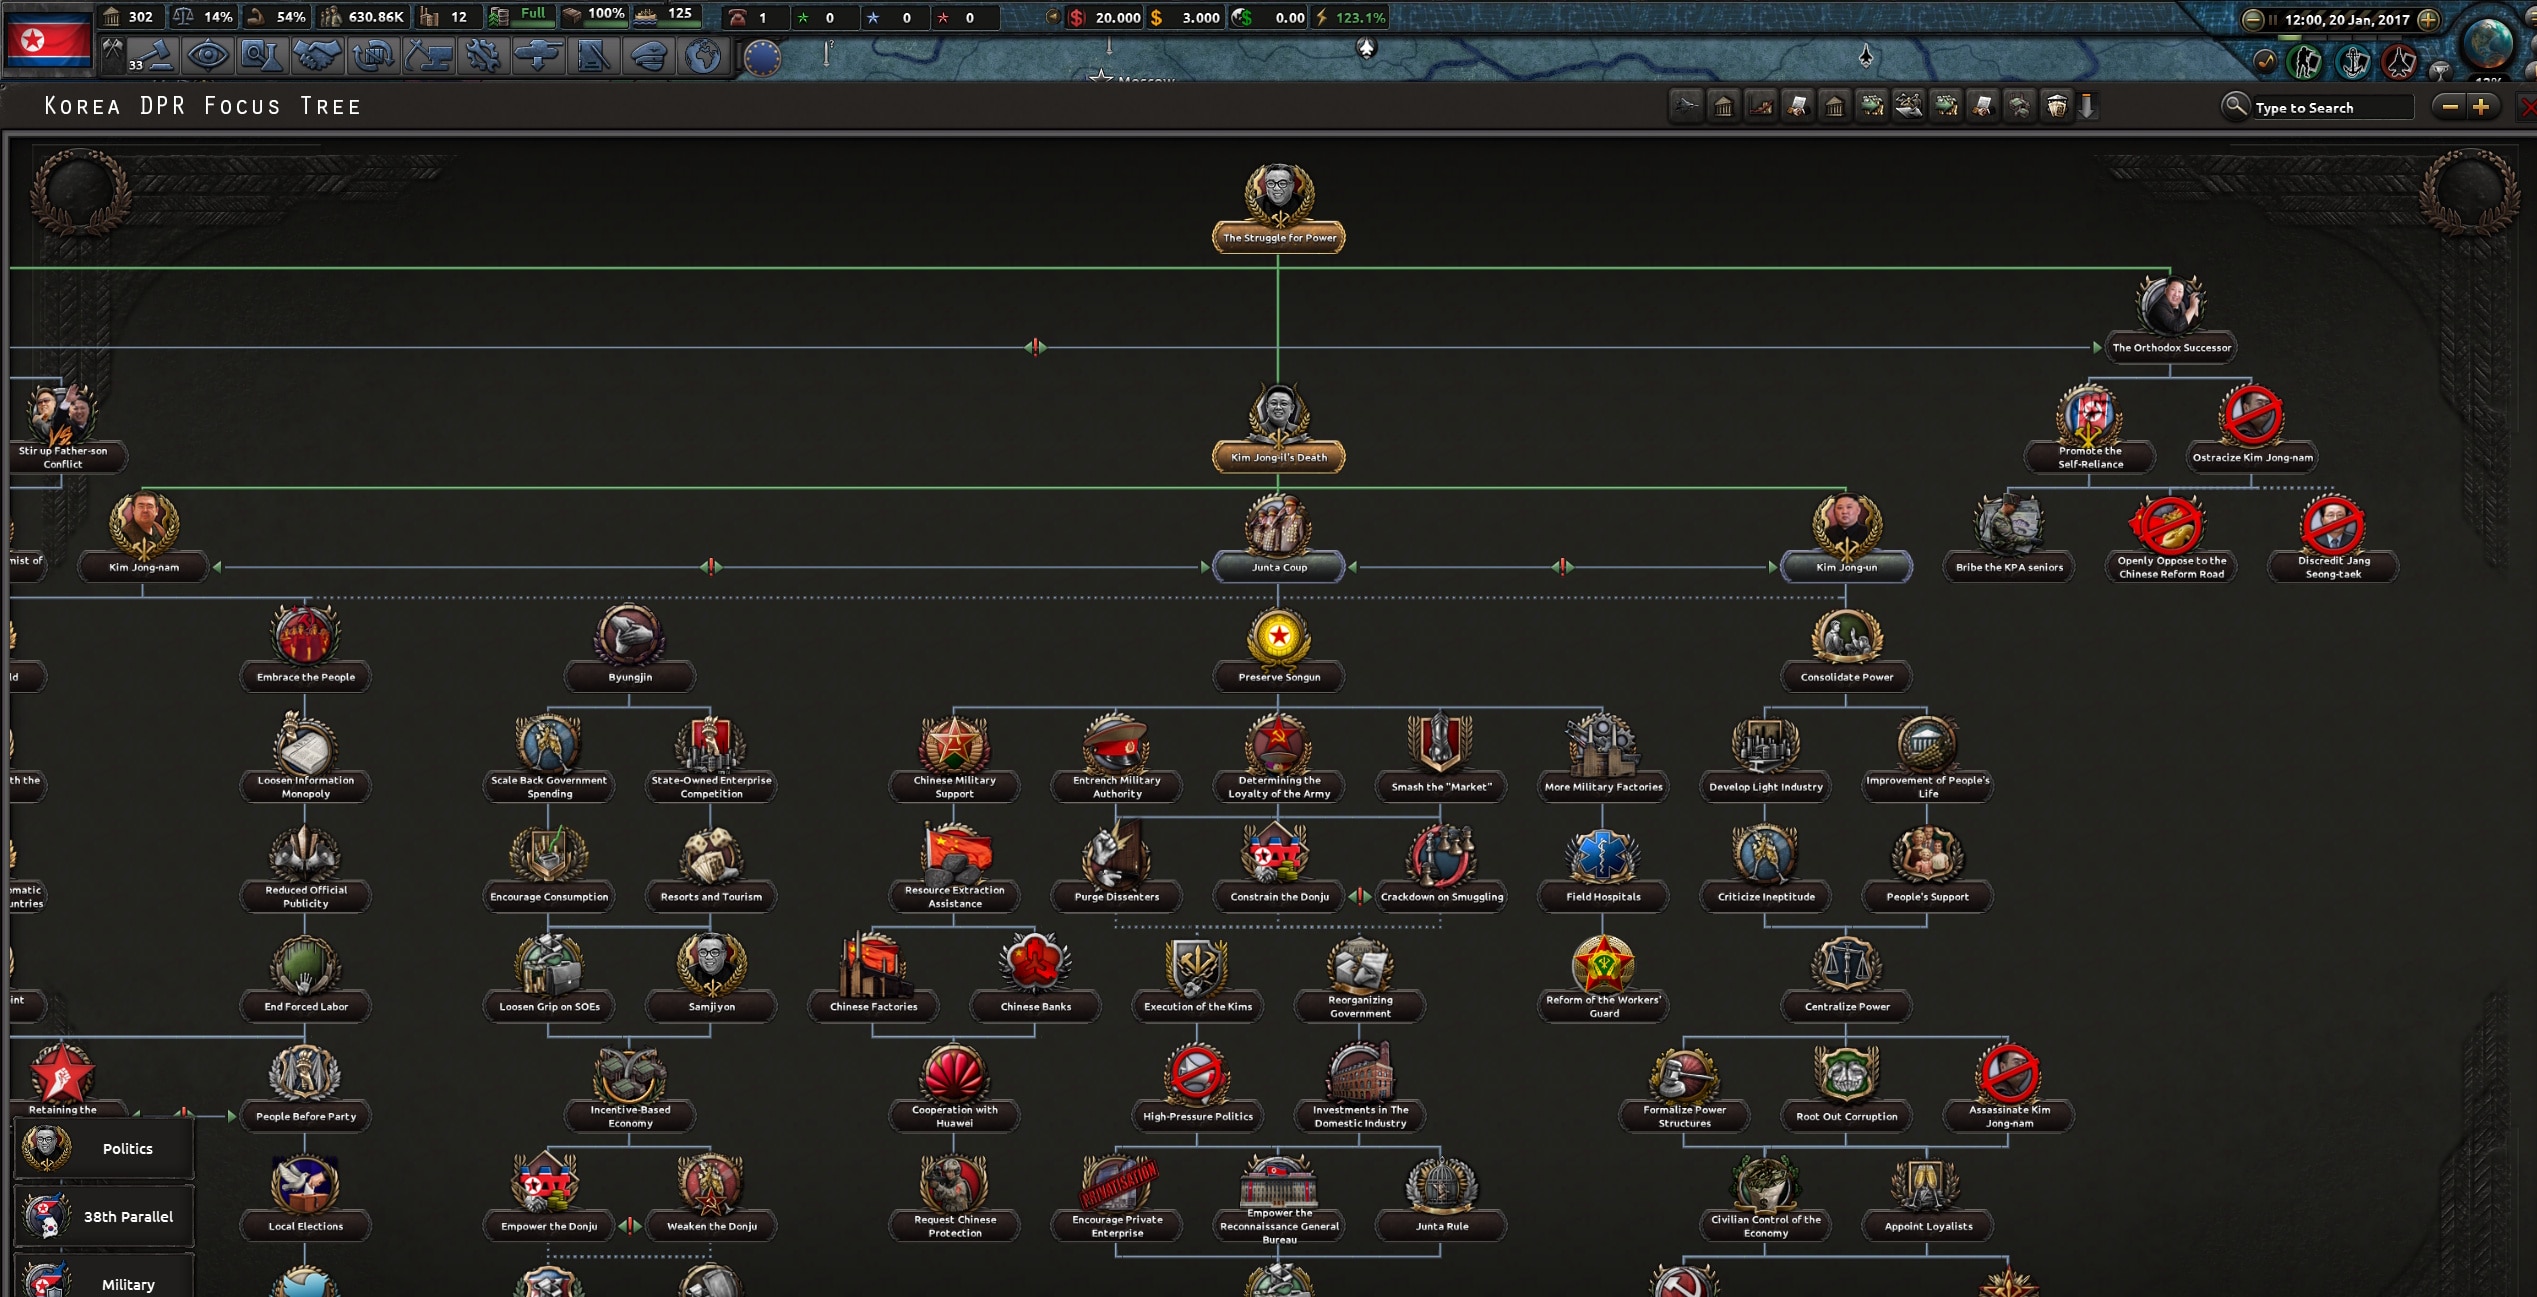2537x1297 pixels.
Task: Click the date 12:00, 20 Jan, 2017
Action: (2346, 19)
